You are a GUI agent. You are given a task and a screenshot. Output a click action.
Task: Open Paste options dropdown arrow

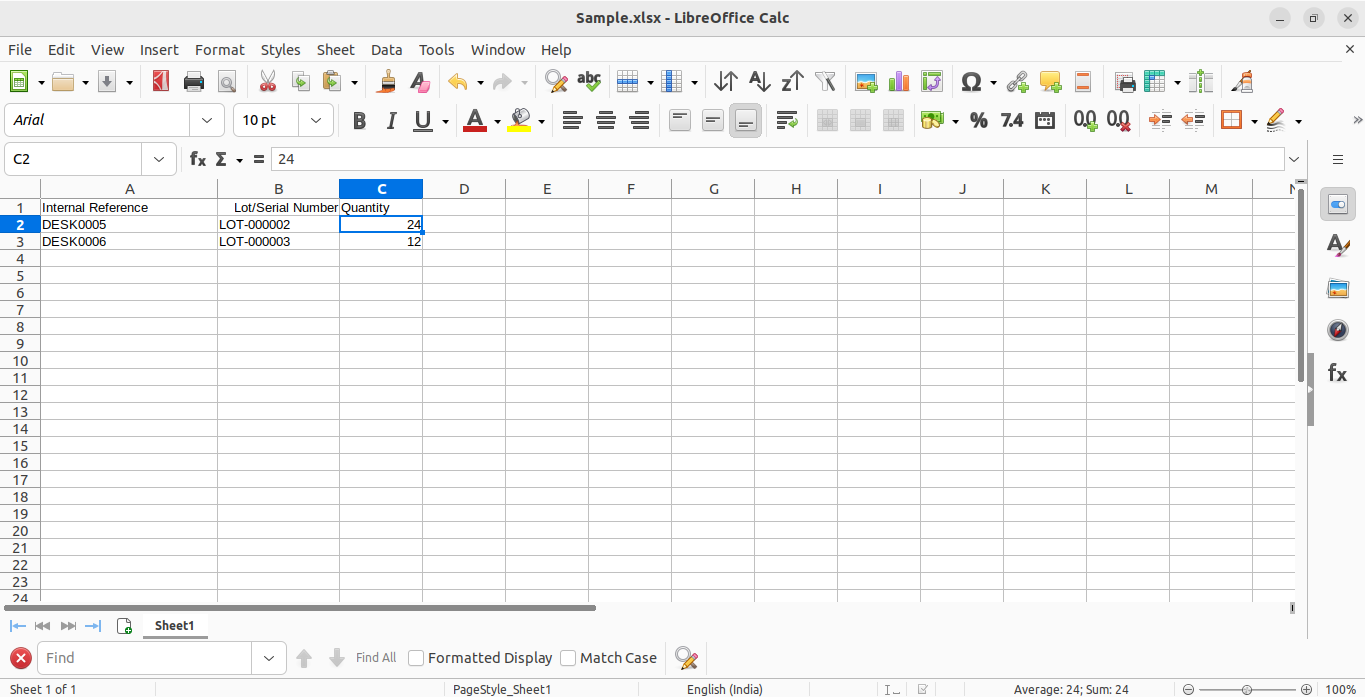tap(354, 82)
